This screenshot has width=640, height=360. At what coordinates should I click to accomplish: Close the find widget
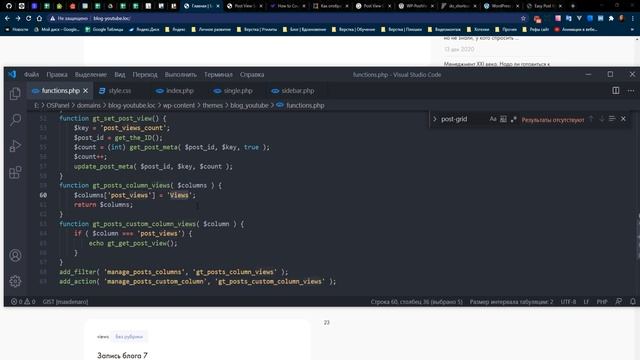tap(623, 119)
